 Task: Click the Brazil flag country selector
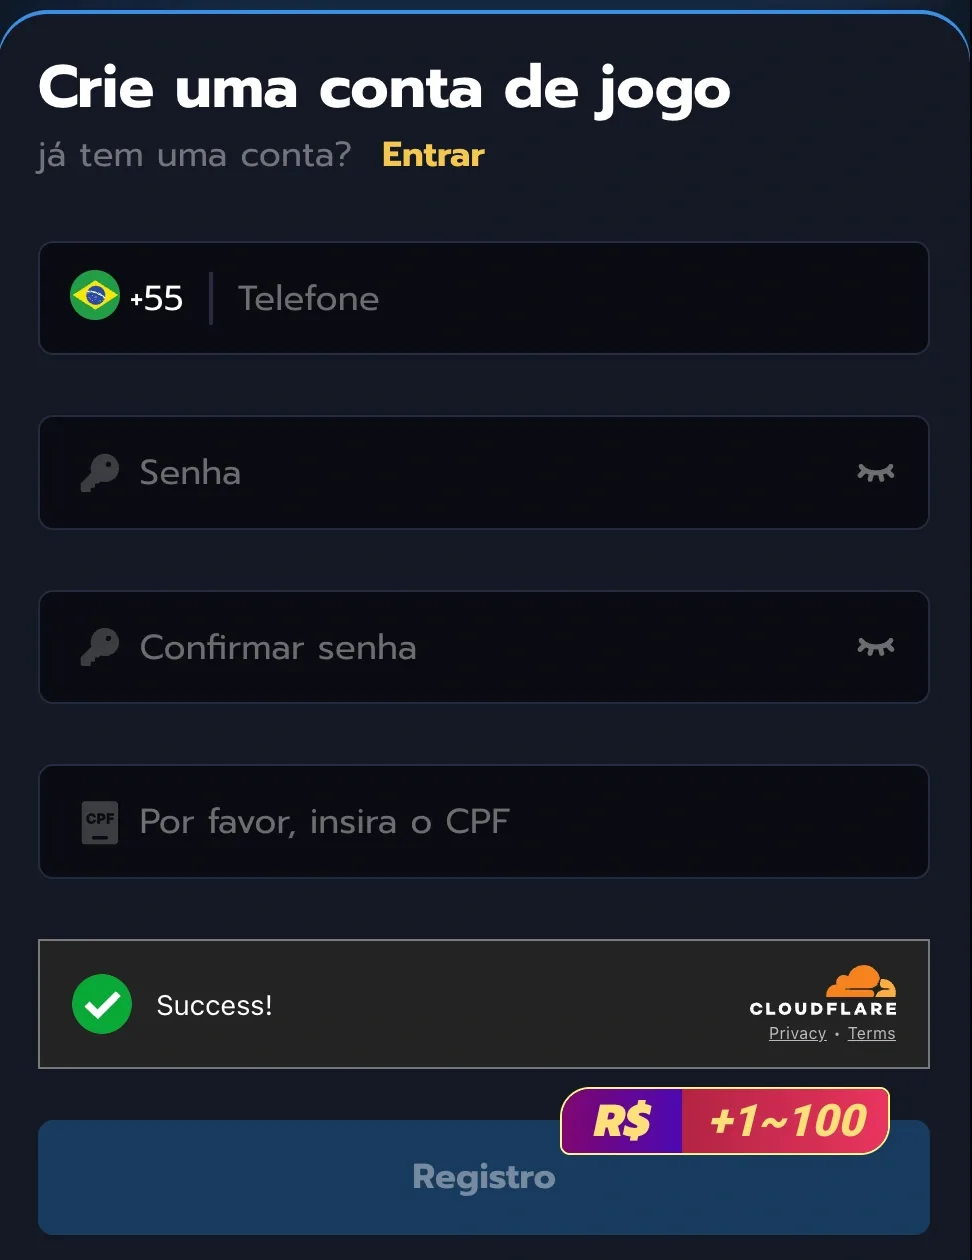(95, 296)
